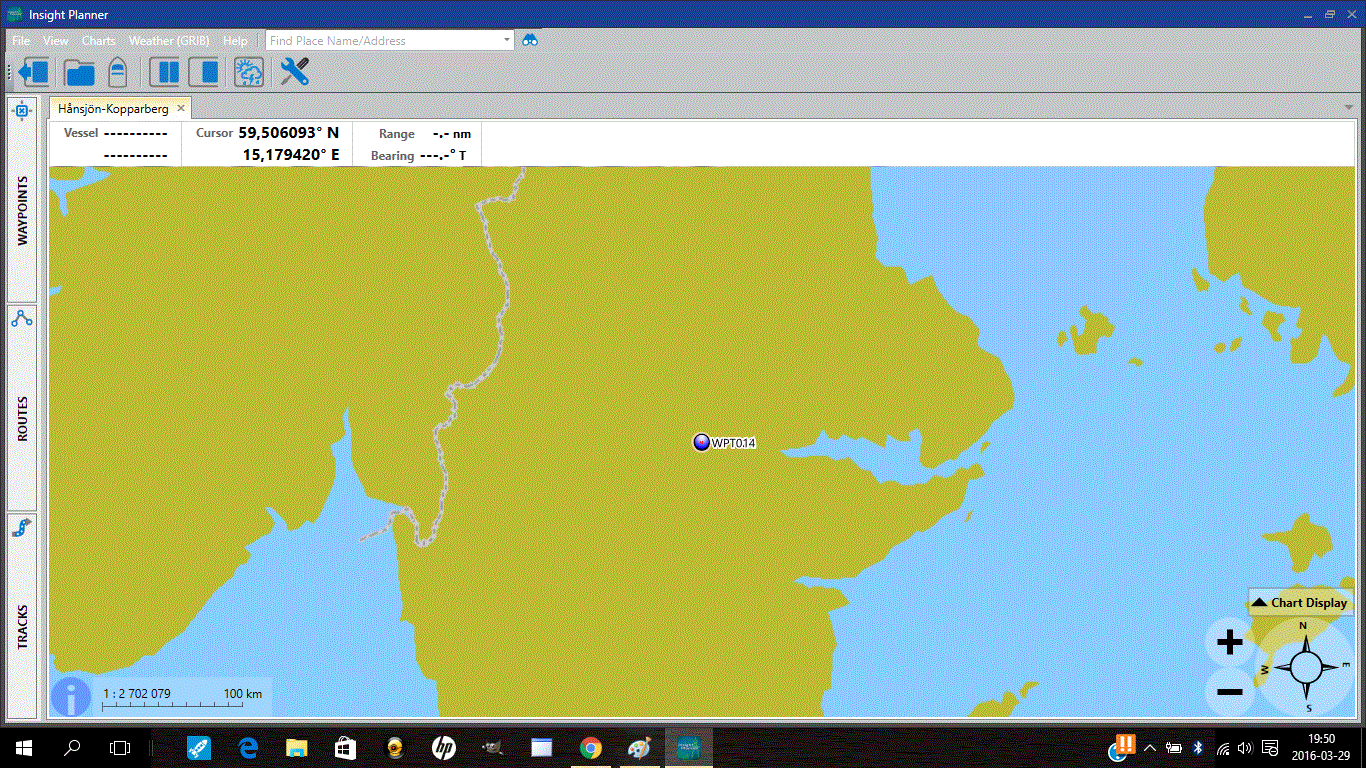Screen dimensions: 1366x768
Task: Open the Charts menu
Action: (99, 41)
